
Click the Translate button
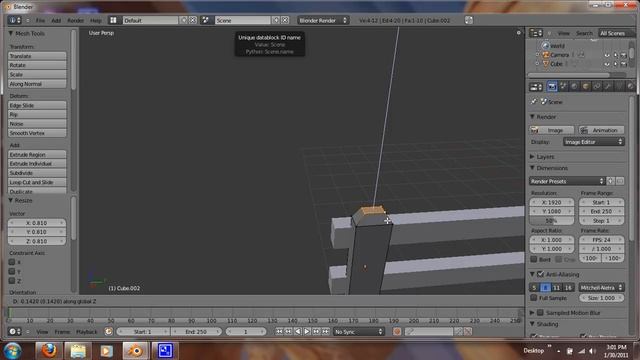pyautogui.click(x=37, y=56)
